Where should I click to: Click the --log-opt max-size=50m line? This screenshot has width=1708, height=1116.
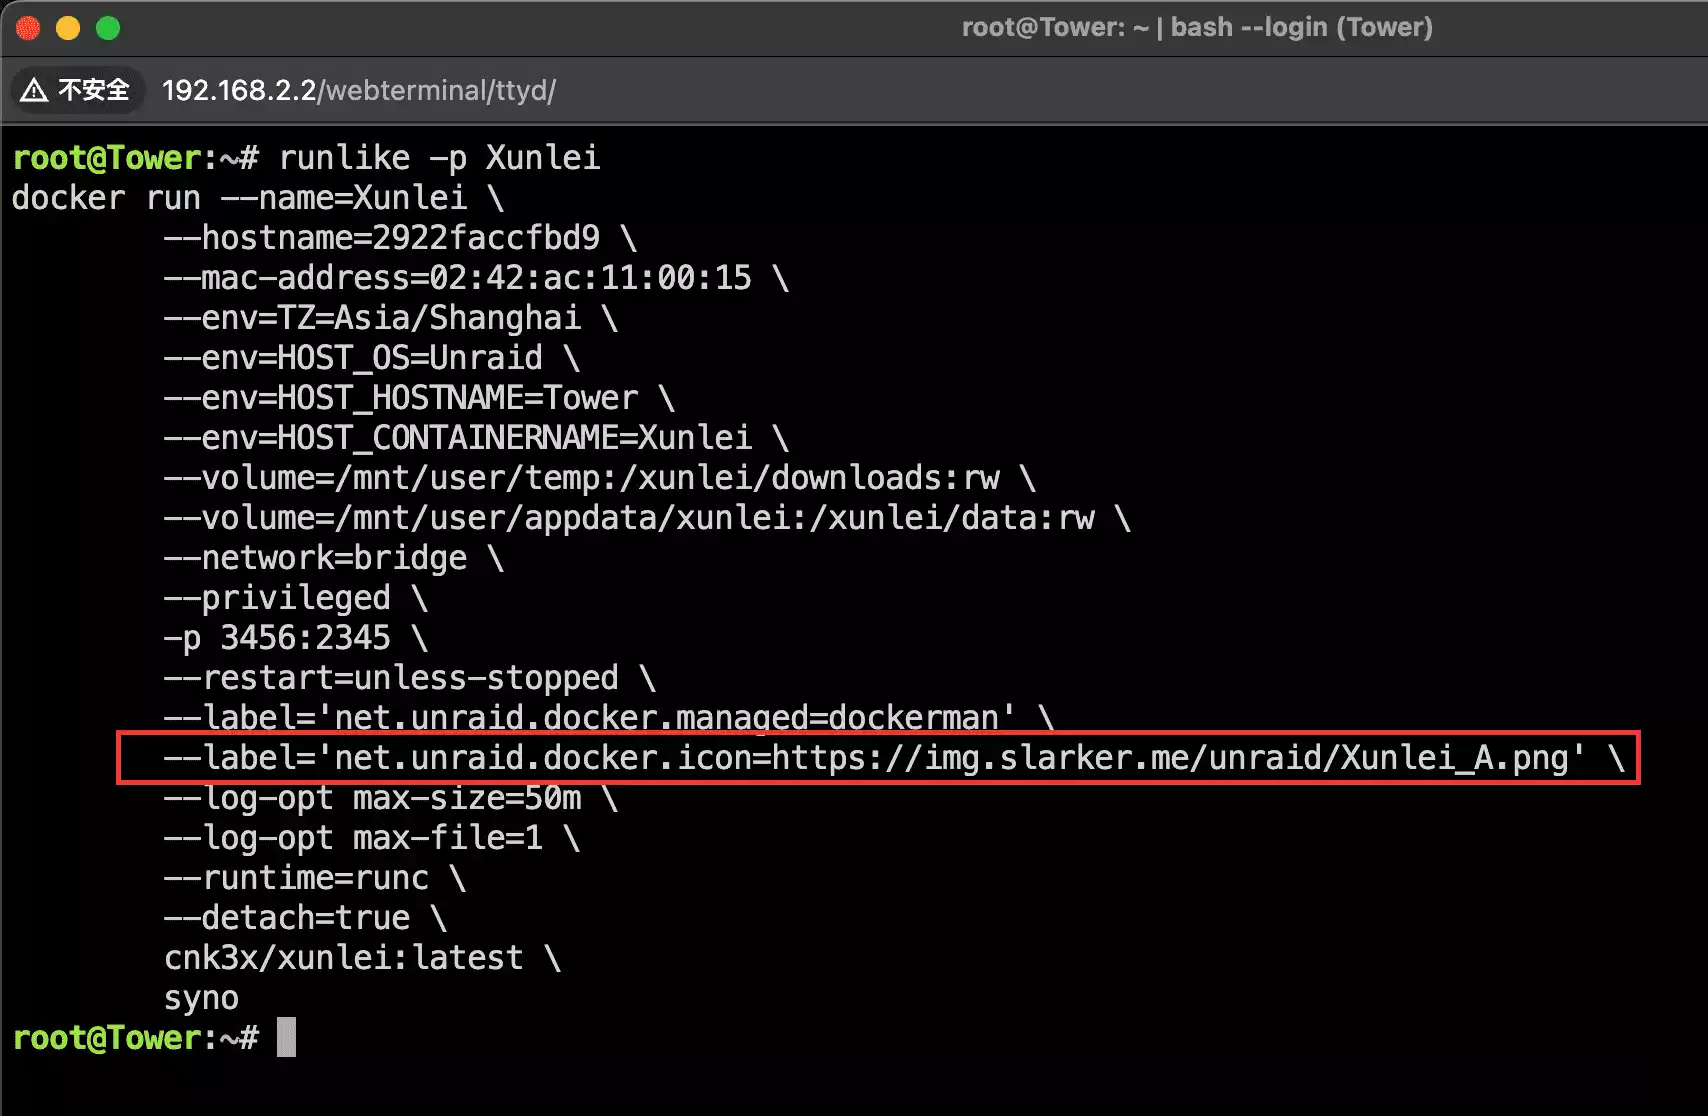pos(372,798)
